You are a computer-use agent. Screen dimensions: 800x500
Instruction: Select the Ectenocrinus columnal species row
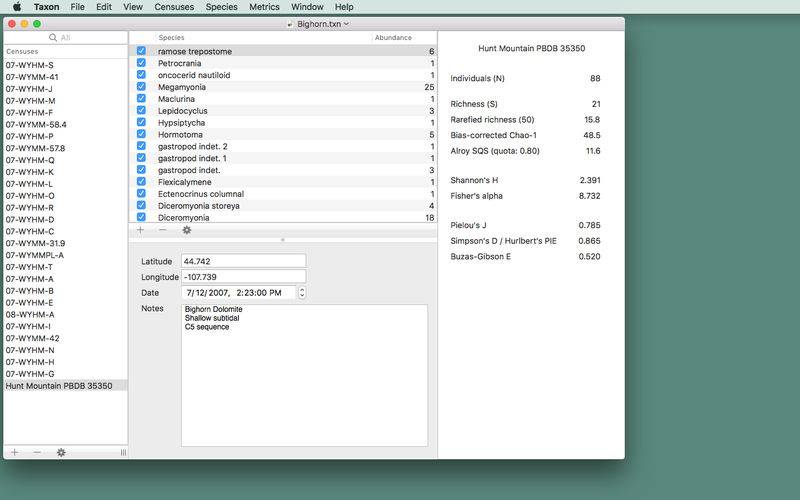click(x=283, y=194)
